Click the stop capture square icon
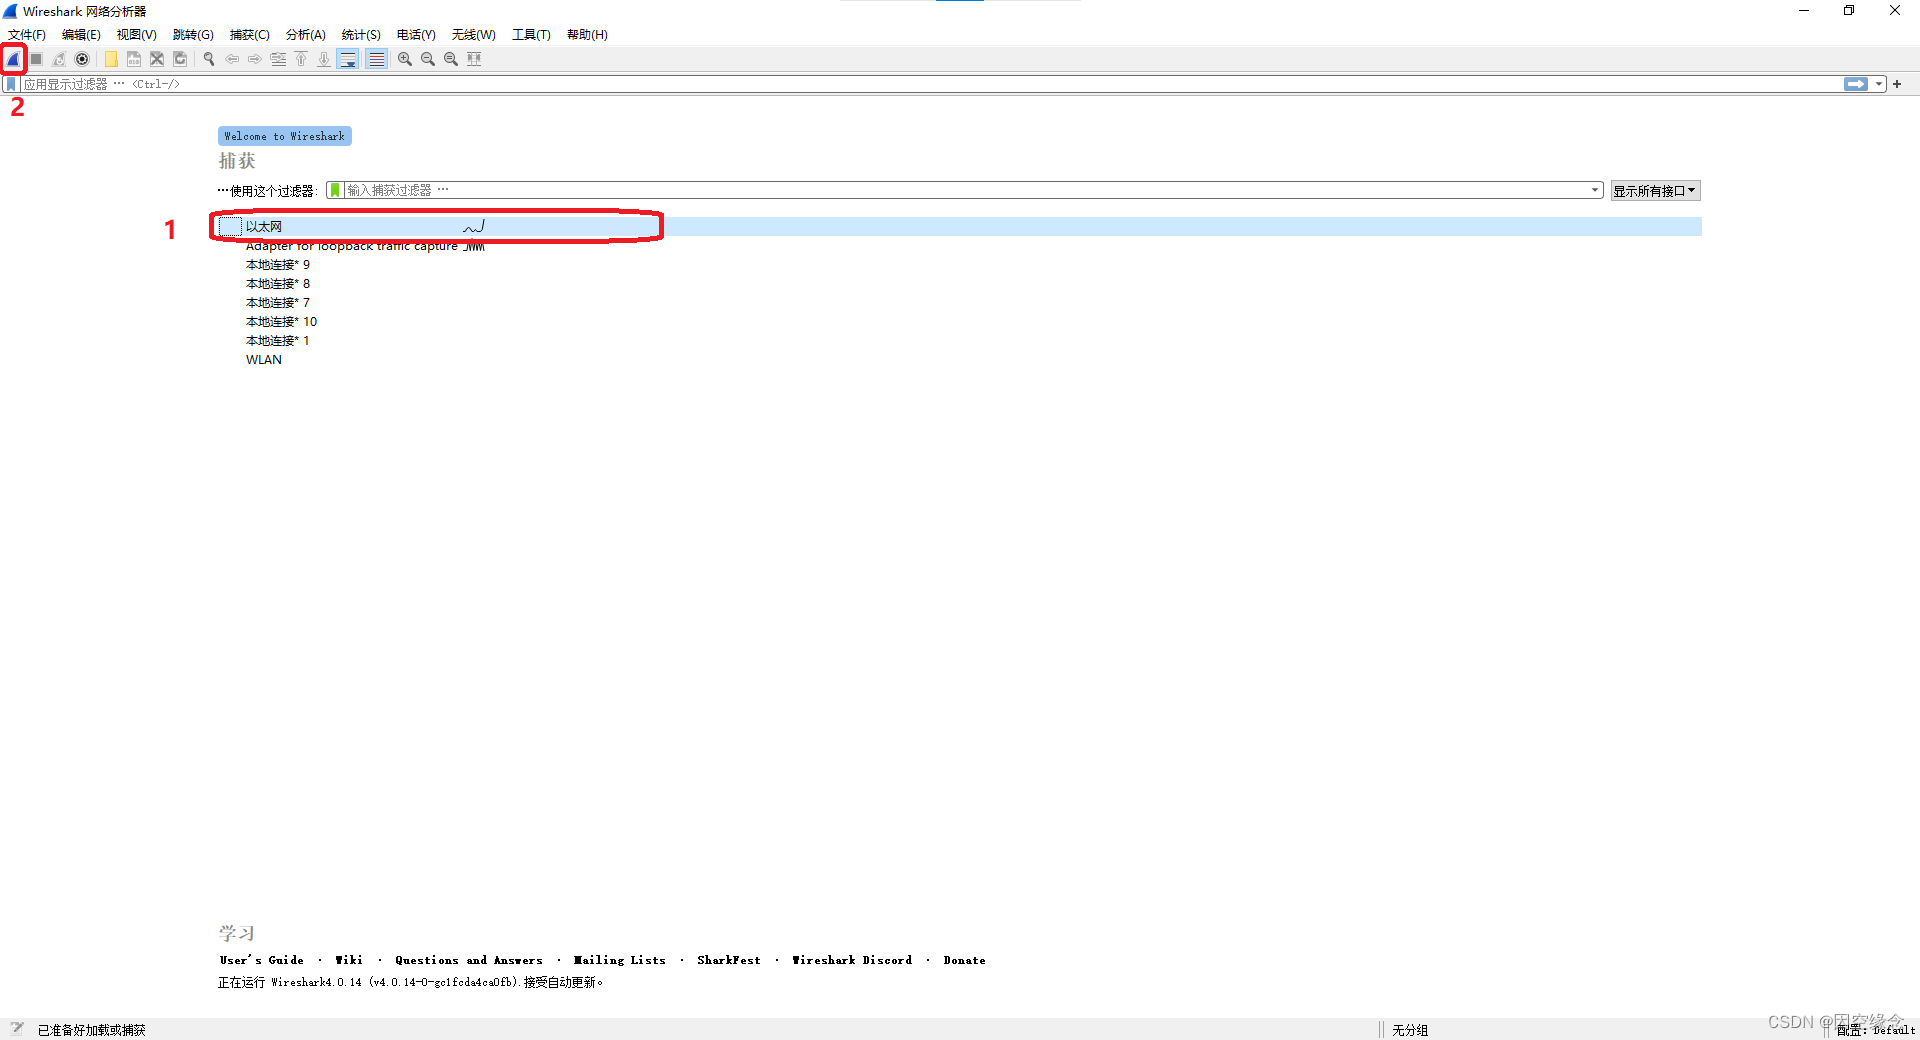Viewport: 1920px width, 1040px height. 36,59
